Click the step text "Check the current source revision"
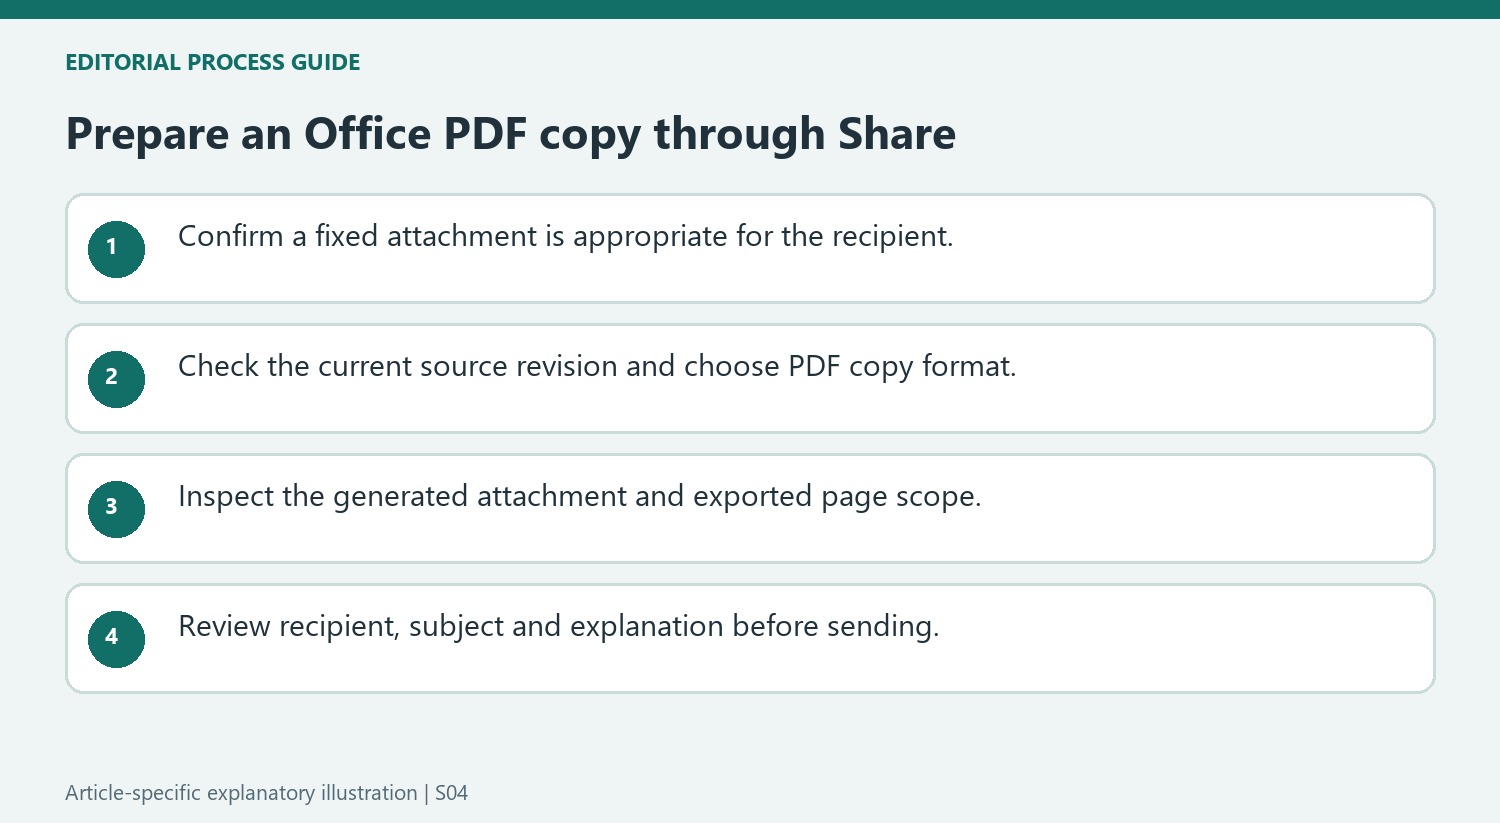Image resolution: width=1500 pixels, height=823 pixels. coord(398,366)
